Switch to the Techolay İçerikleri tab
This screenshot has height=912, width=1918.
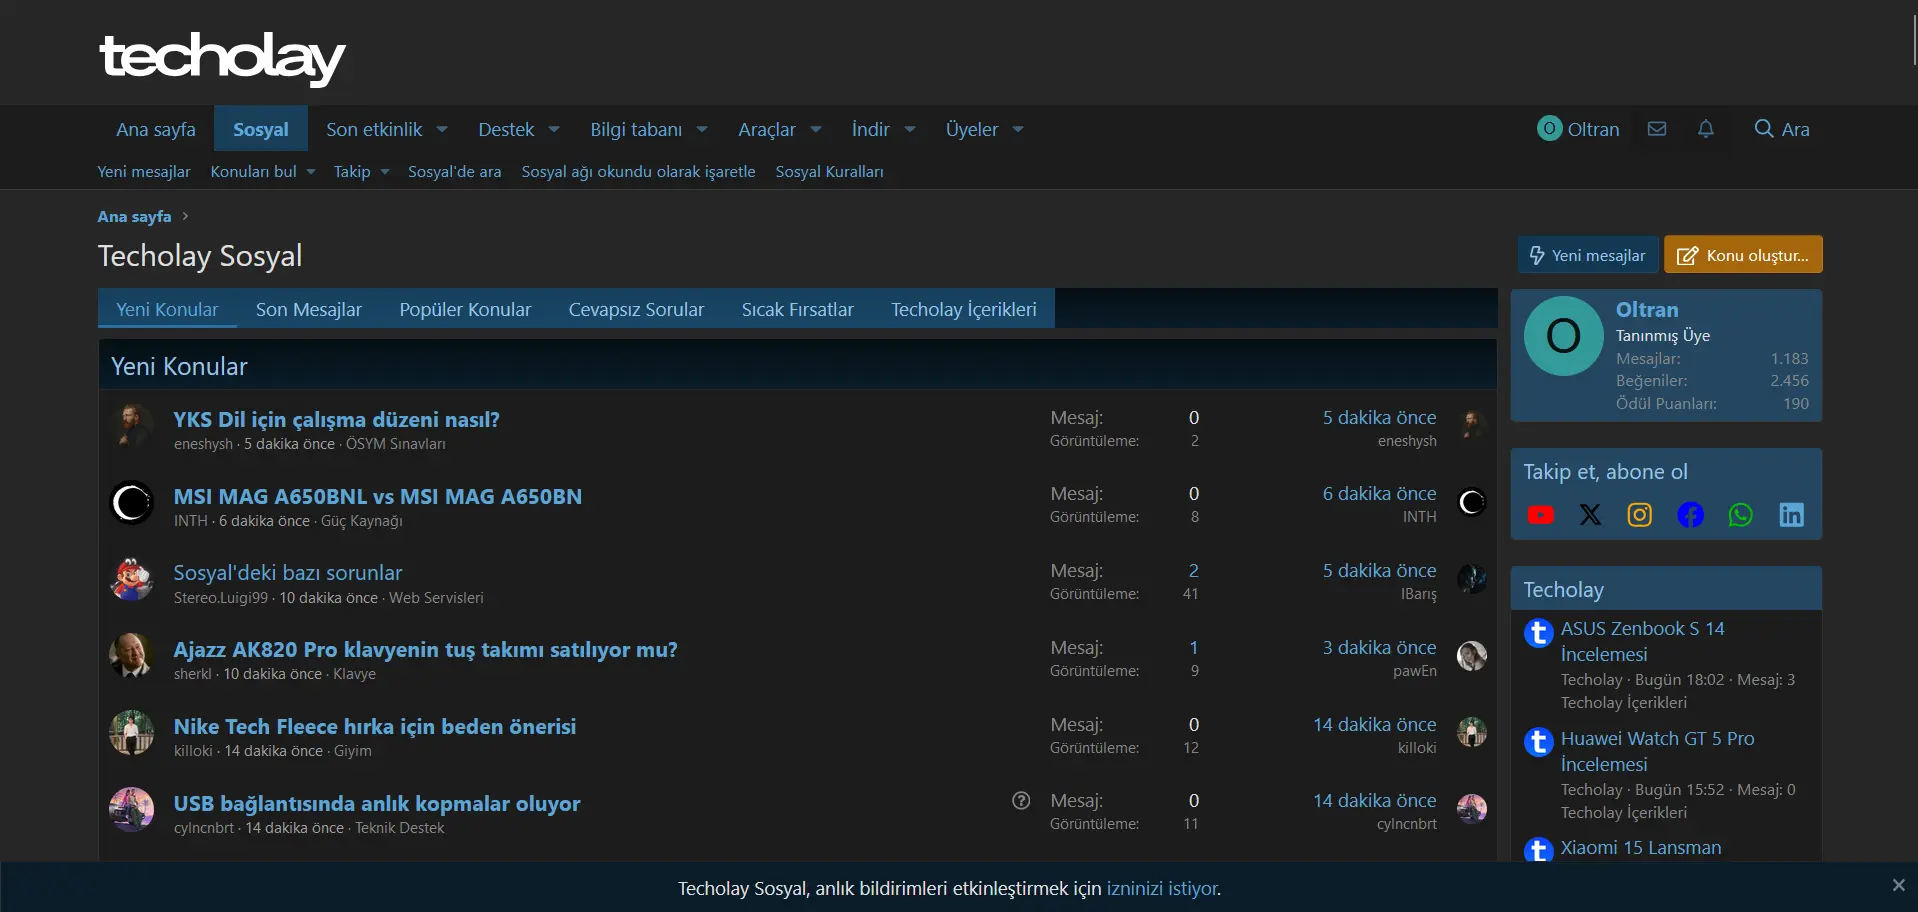pyautogui.click(x=964, y=309)
